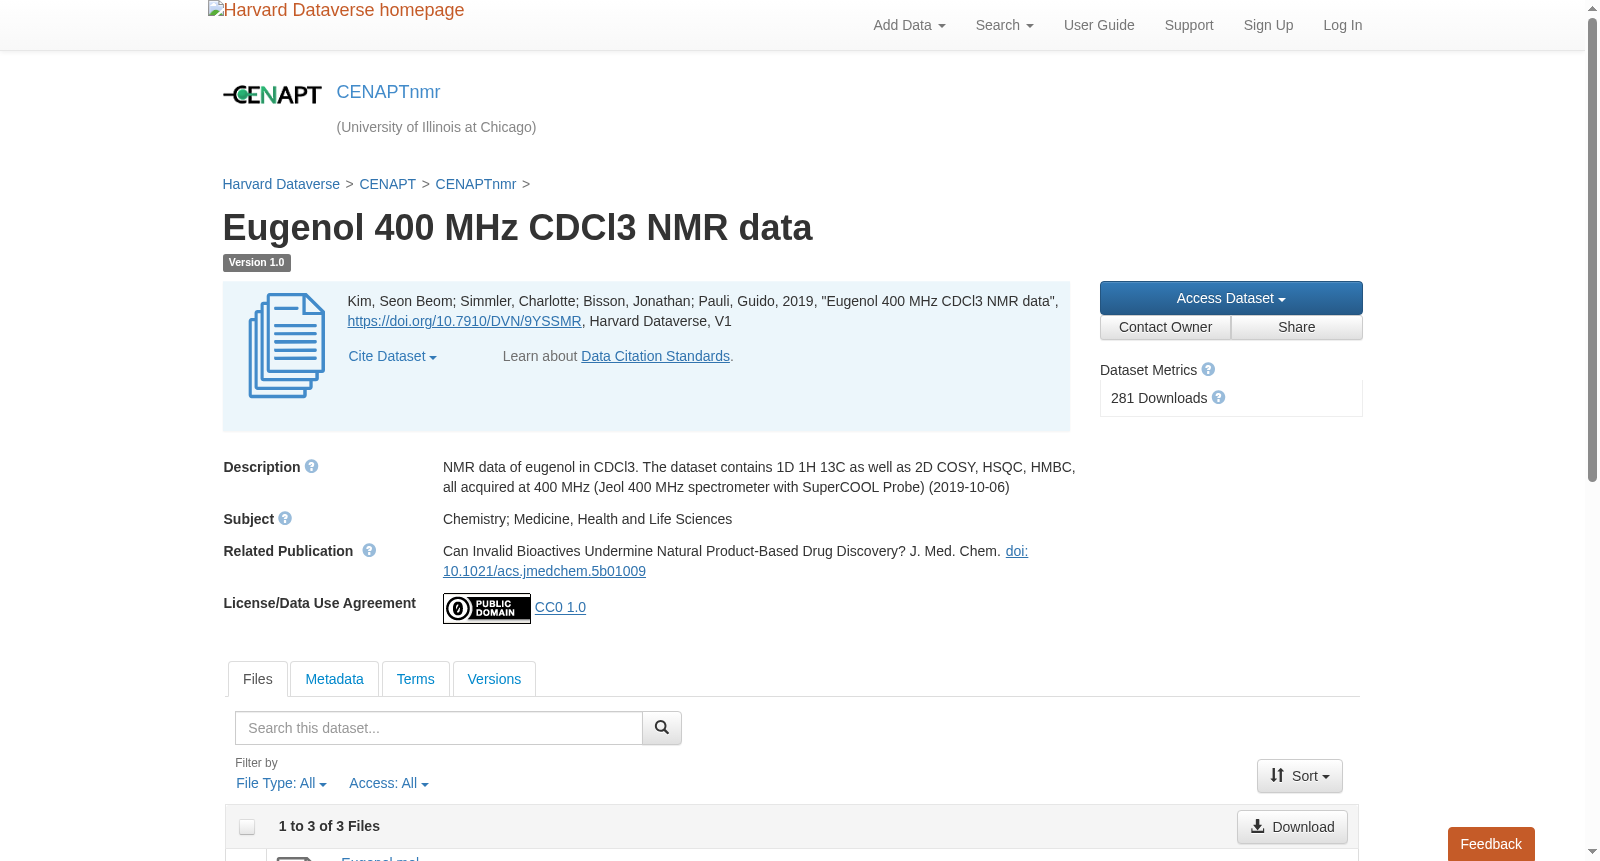Open the Sort dropdown
This screenshot has width=1600, height=861.
(1300, 776)
